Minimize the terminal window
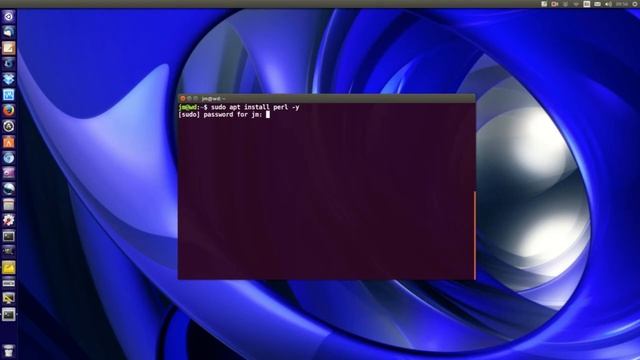This screenshot has height=360, width=640. click(189, 98)
